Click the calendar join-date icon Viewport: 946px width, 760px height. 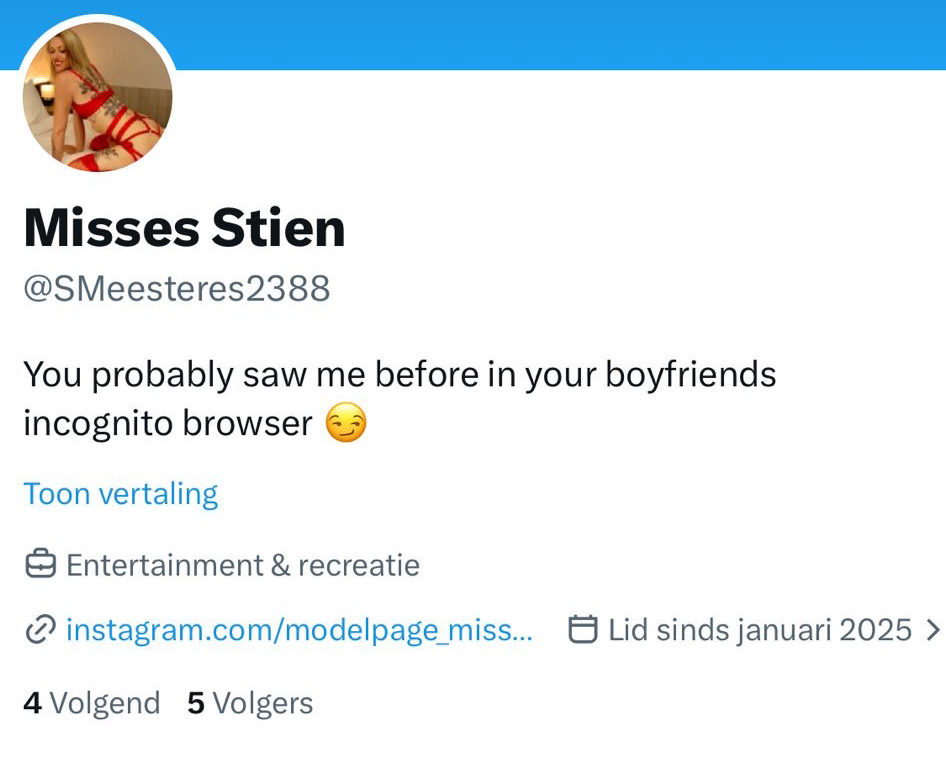(583, 630)
